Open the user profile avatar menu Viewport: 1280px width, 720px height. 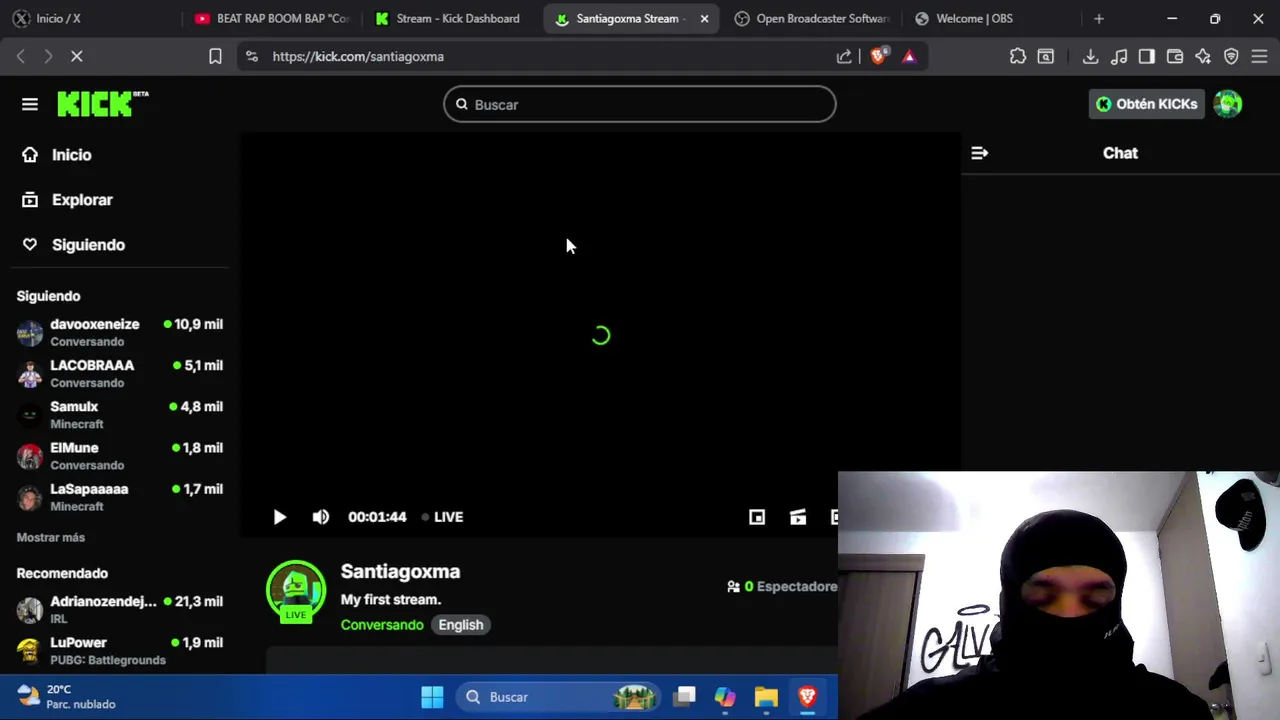click(x=1228, y=104)
